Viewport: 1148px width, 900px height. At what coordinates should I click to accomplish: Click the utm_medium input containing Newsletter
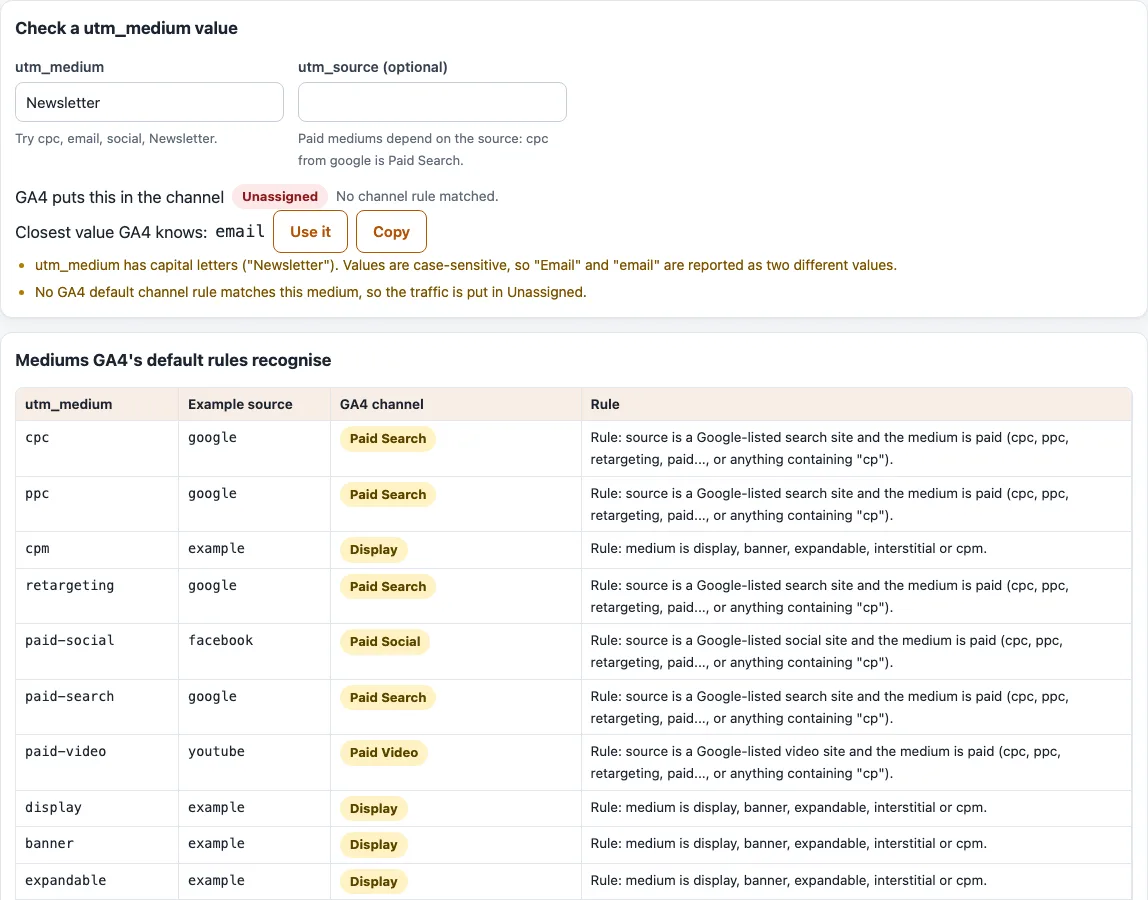[149, 102]
